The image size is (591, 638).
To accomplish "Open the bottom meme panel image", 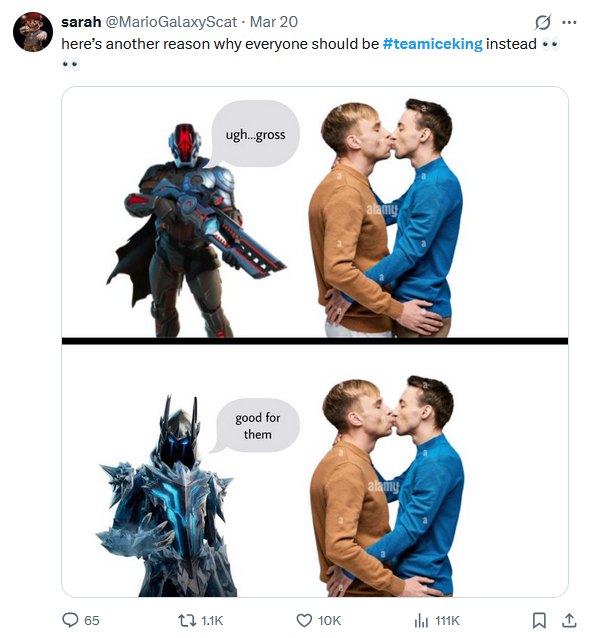I will click(x=315, y=470).
